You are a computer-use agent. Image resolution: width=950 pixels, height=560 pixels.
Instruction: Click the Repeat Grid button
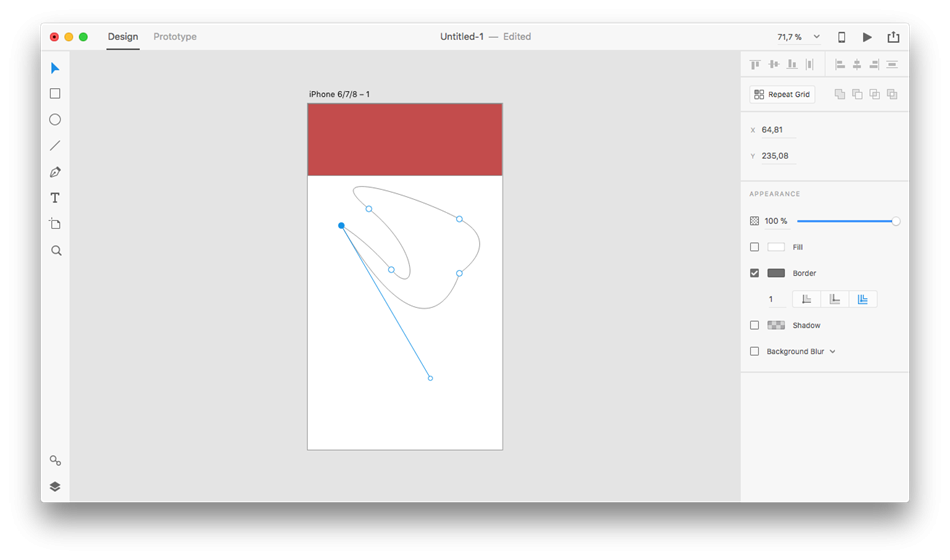tap(782, 95)
